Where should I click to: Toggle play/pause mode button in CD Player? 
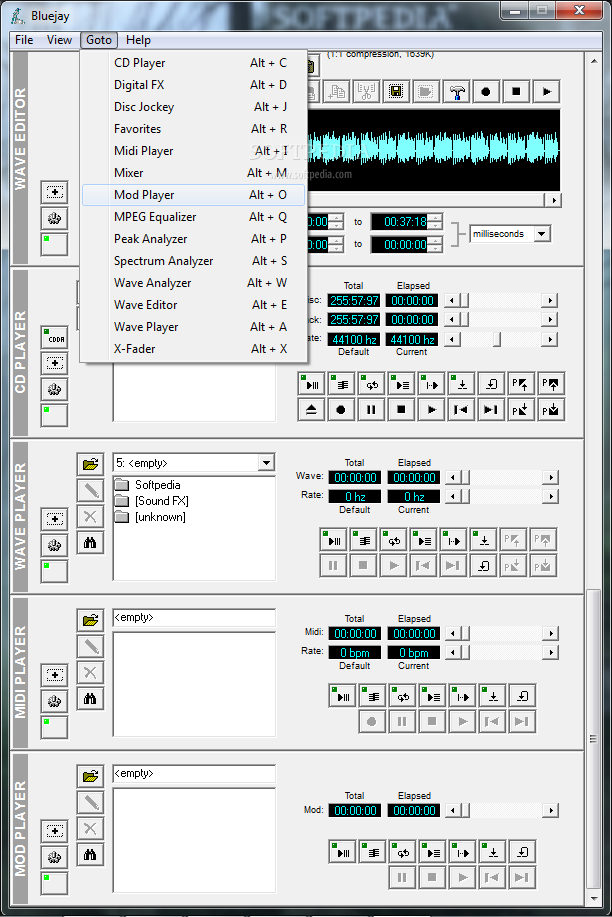pyautogui.click(x=311, y=384)
